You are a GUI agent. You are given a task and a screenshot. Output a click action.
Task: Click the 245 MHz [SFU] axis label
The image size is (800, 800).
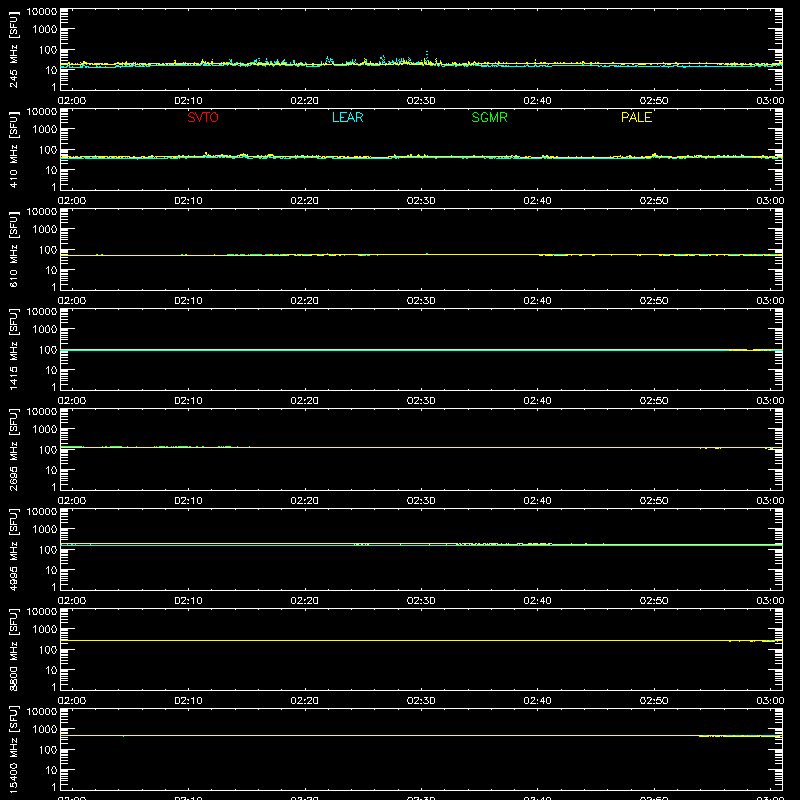pyautogui.click(x=14, y=49)
